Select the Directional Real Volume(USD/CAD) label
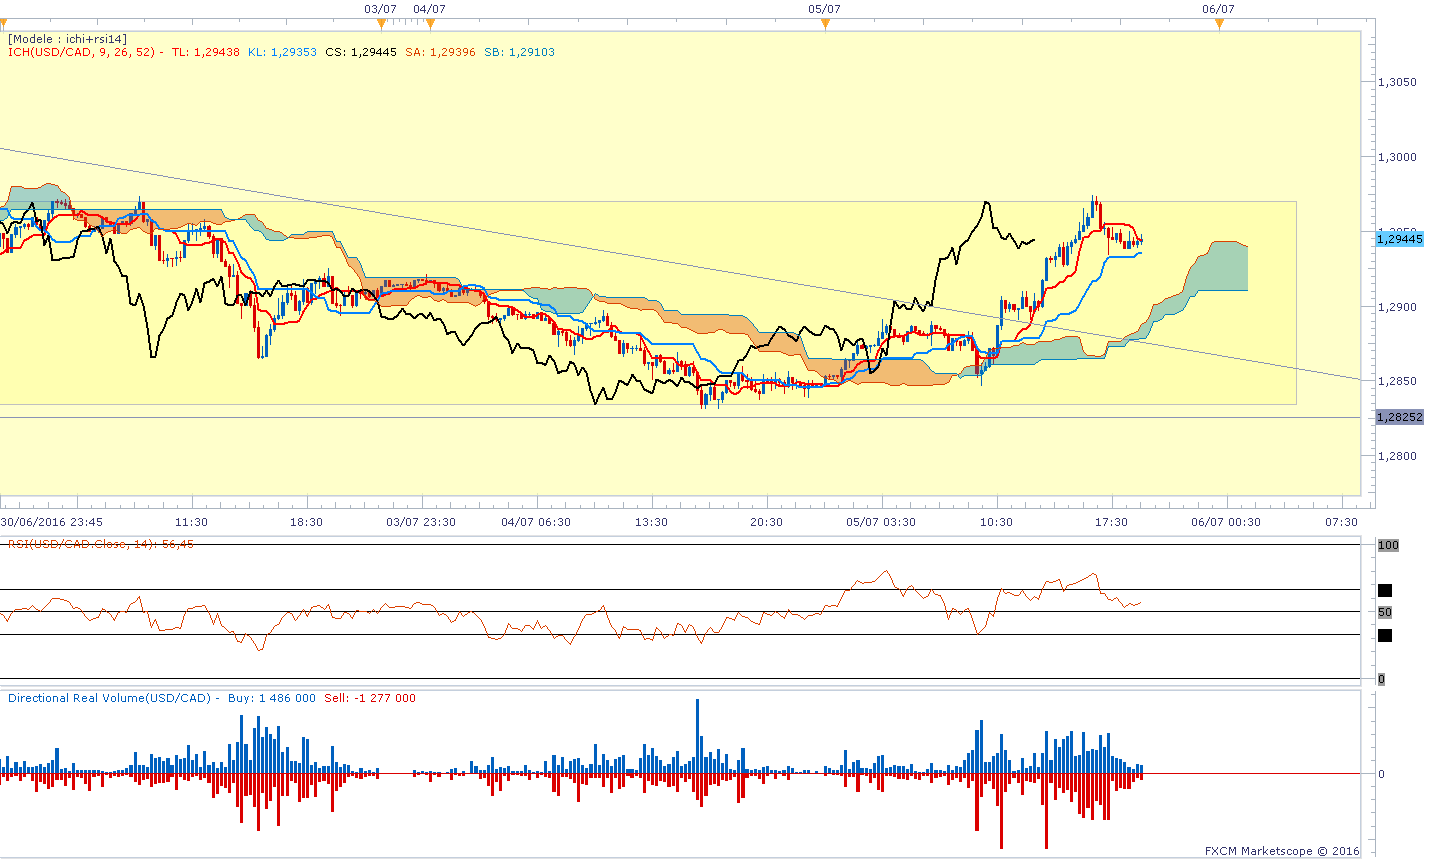1433x859 pixels. pyautogui.click(x=114, y=698)
